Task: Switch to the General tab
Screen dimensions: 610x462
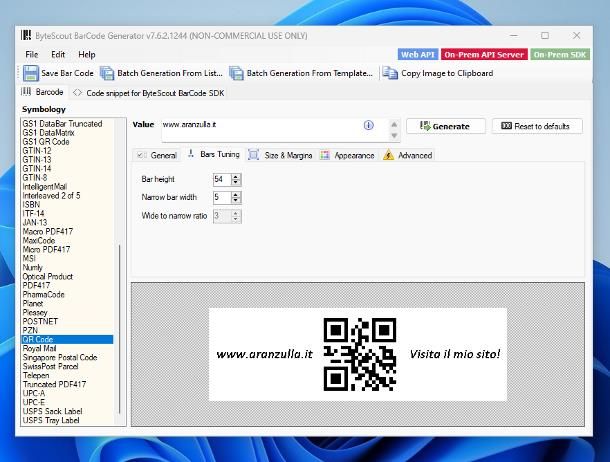Action: [x=157, y=156]
